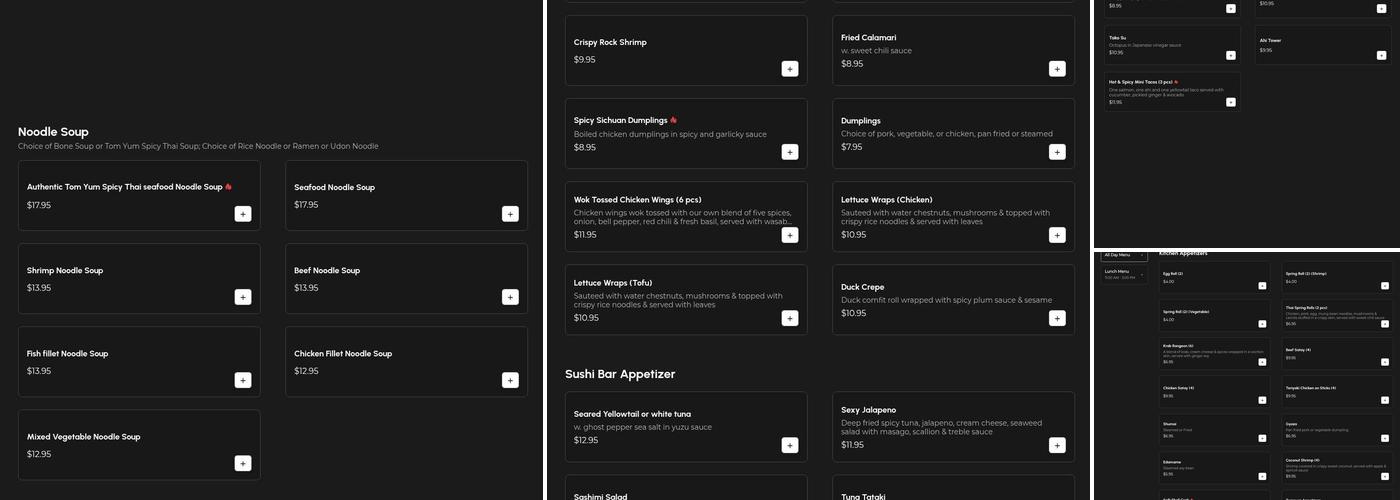The height and width of the screenshot is (500, 1400).
Task: Add Hot & Spicy Mini Tacos to cart
Action: click(x=1230, y=102)
